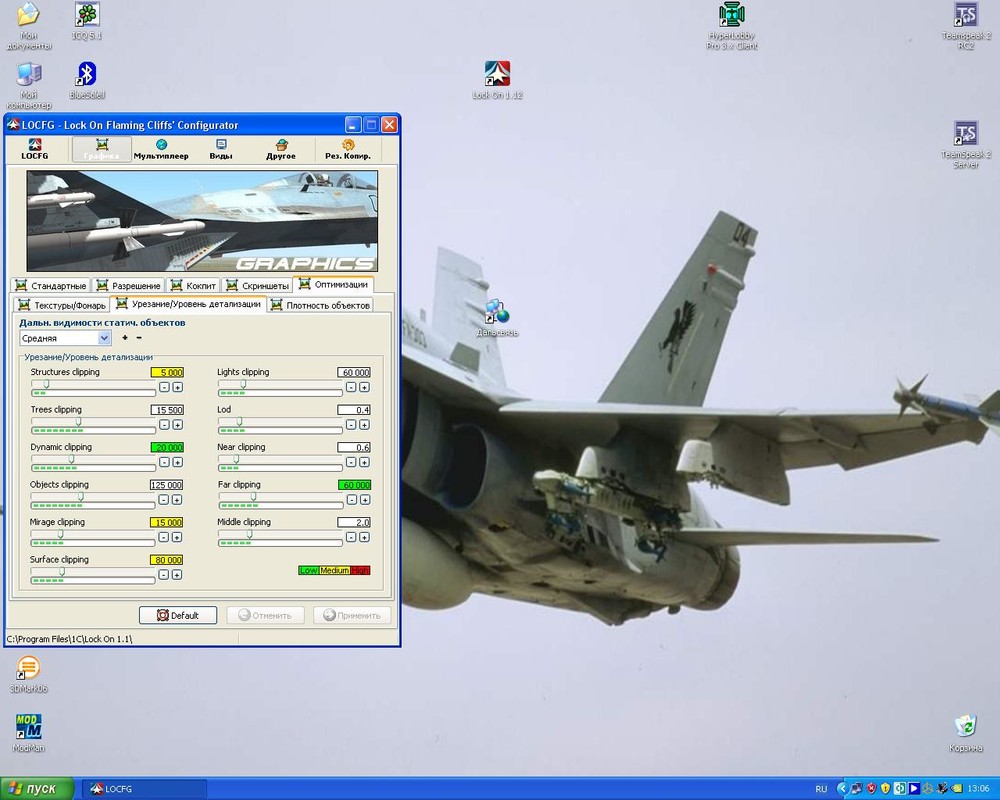The width and height of the screenshot is (1000, 800).
Task: Open the TeamSpeak 2 Server shortcut
Action: point(965,135)
